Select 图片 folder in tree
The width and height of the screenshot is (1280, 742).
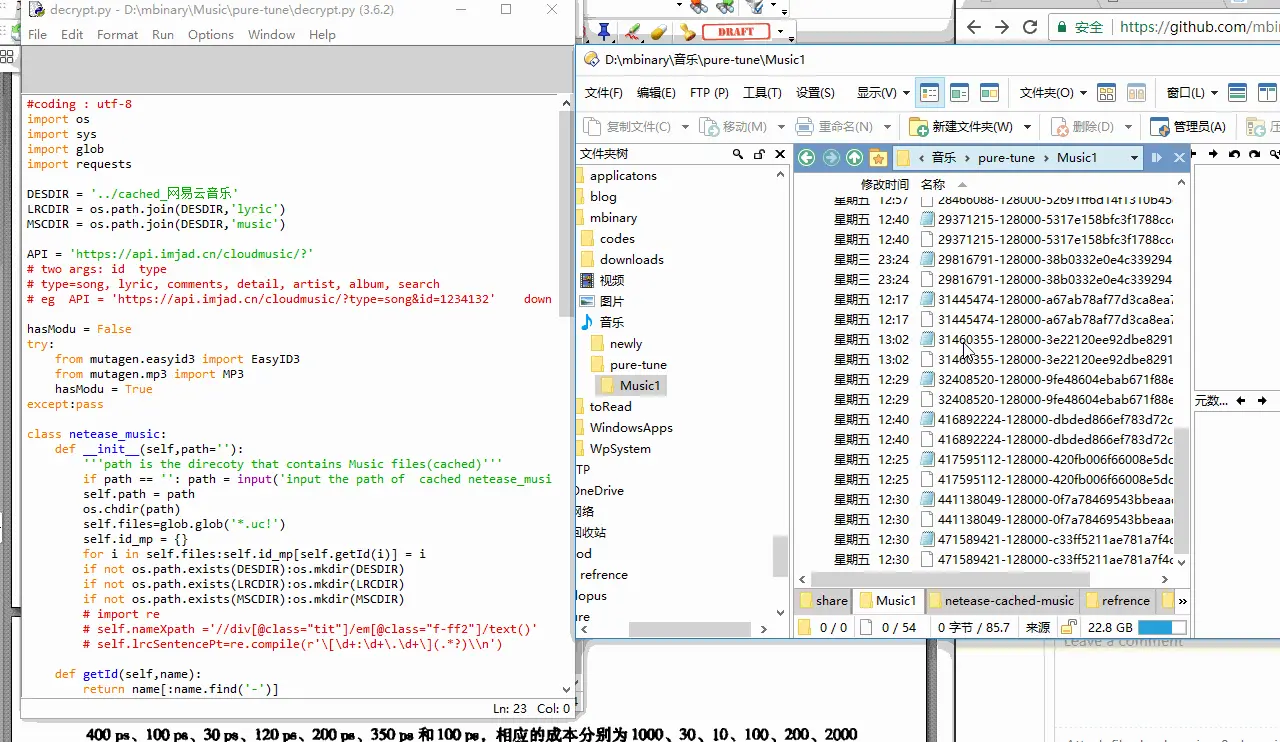click(x=612, y=301)
